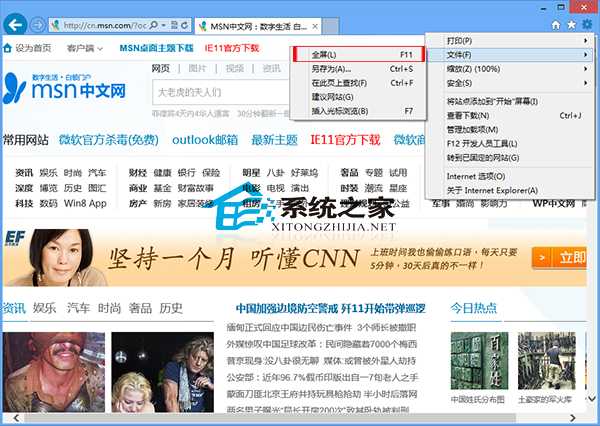
Task: Click the house icon beside 设为首页
Action: tap(8, 48)
